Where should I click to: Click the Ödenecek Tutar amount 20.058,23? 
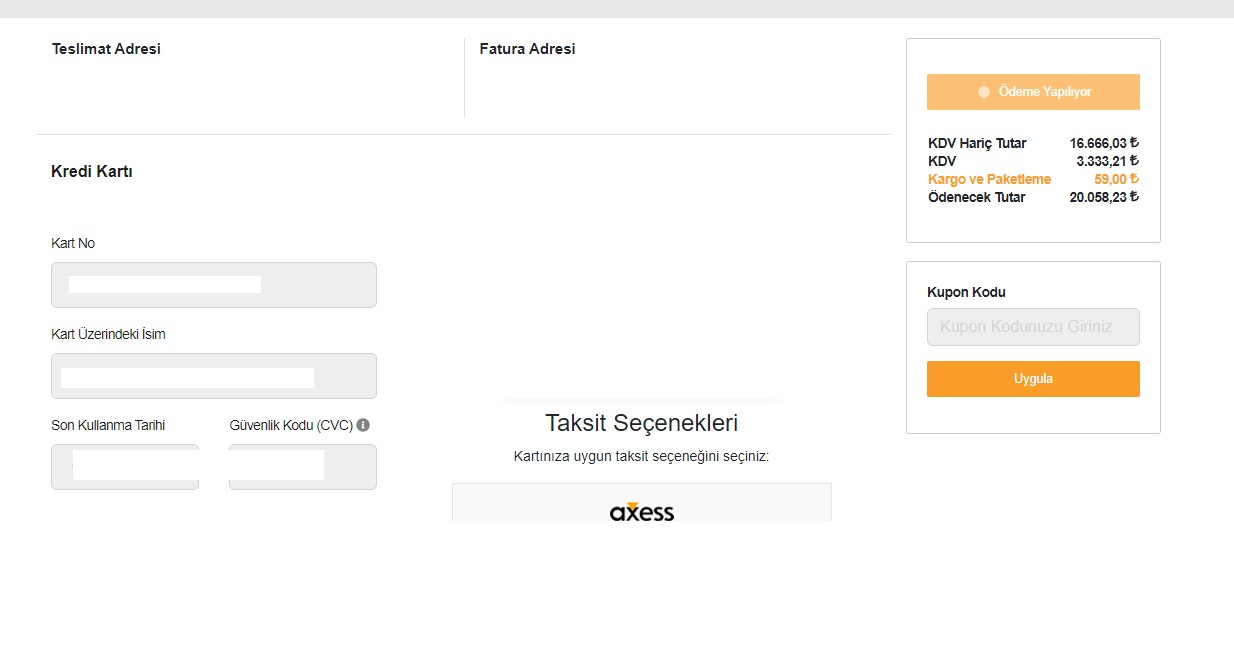1103,197
